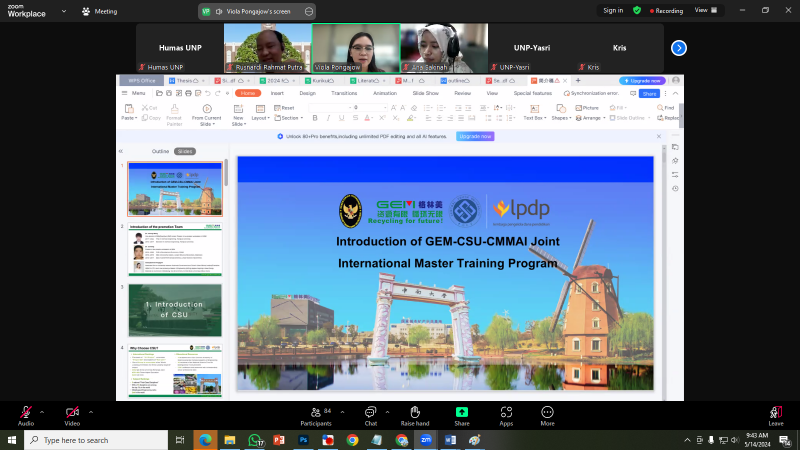Open Photoshop from the taskbar
The width and height of the screenshot is (800, 450).
pos(304,440)
